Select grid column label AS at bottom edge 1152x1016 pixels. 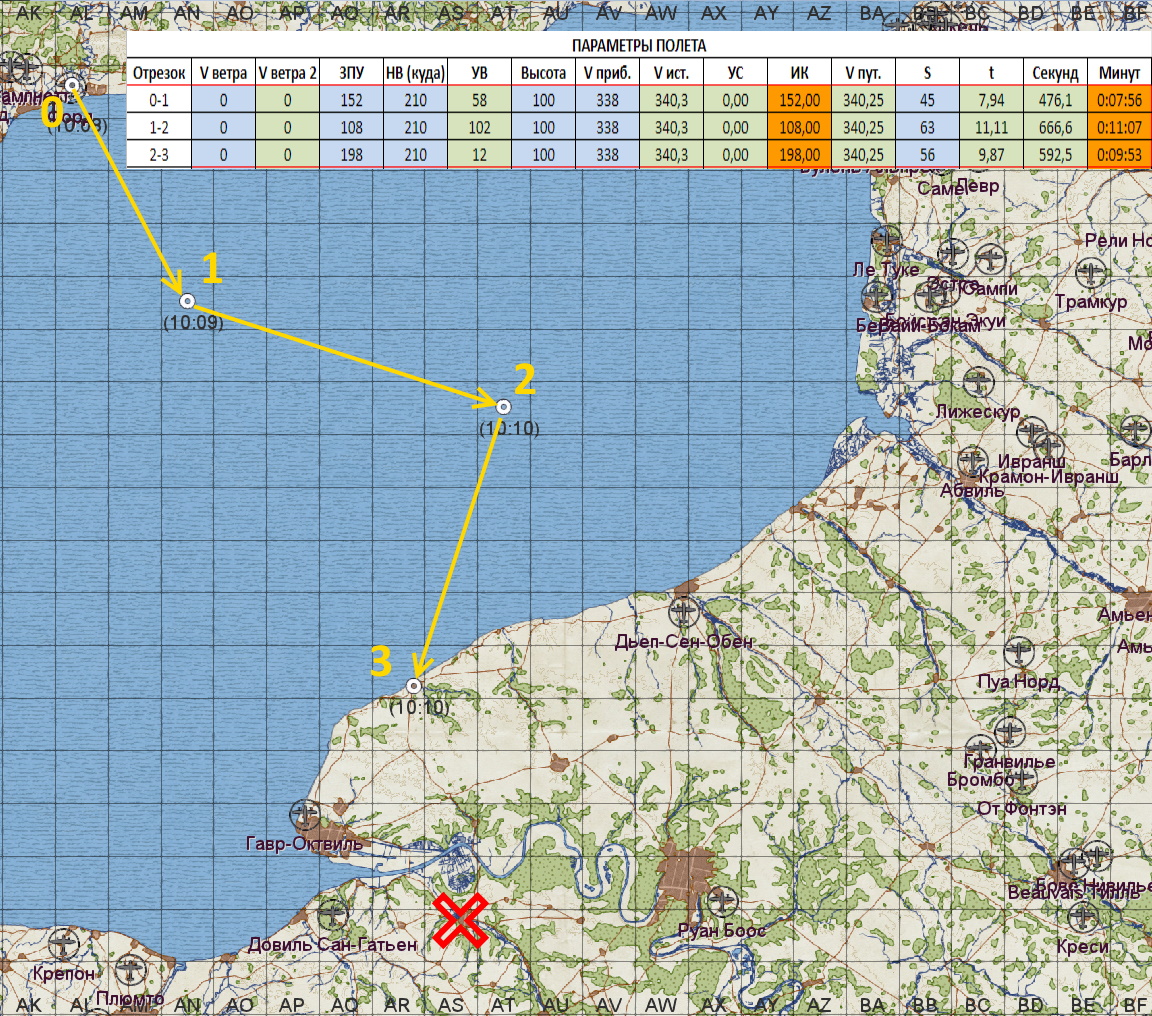tap(451, 1004)
